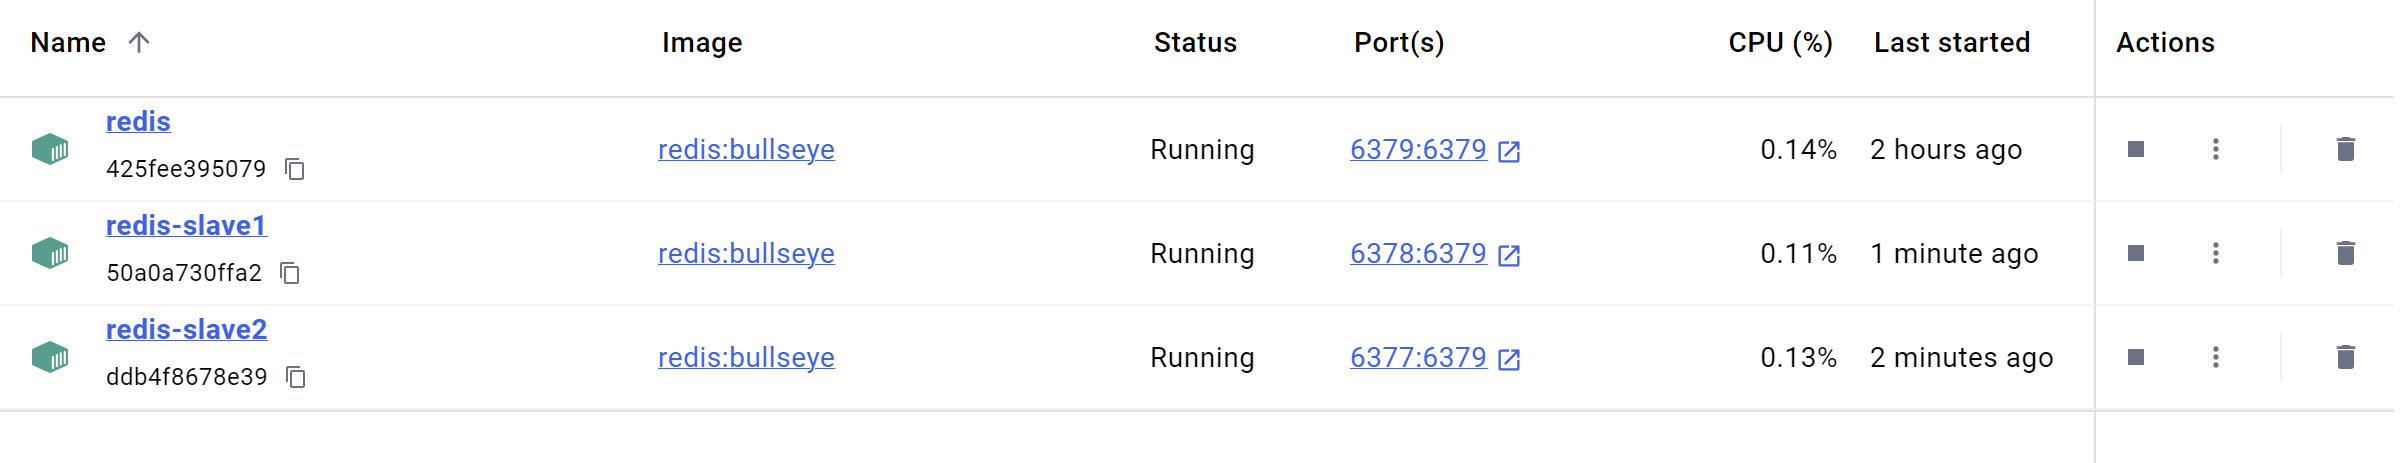
Task: Copy container ID 425fee395079
Action: click(295, 169)
